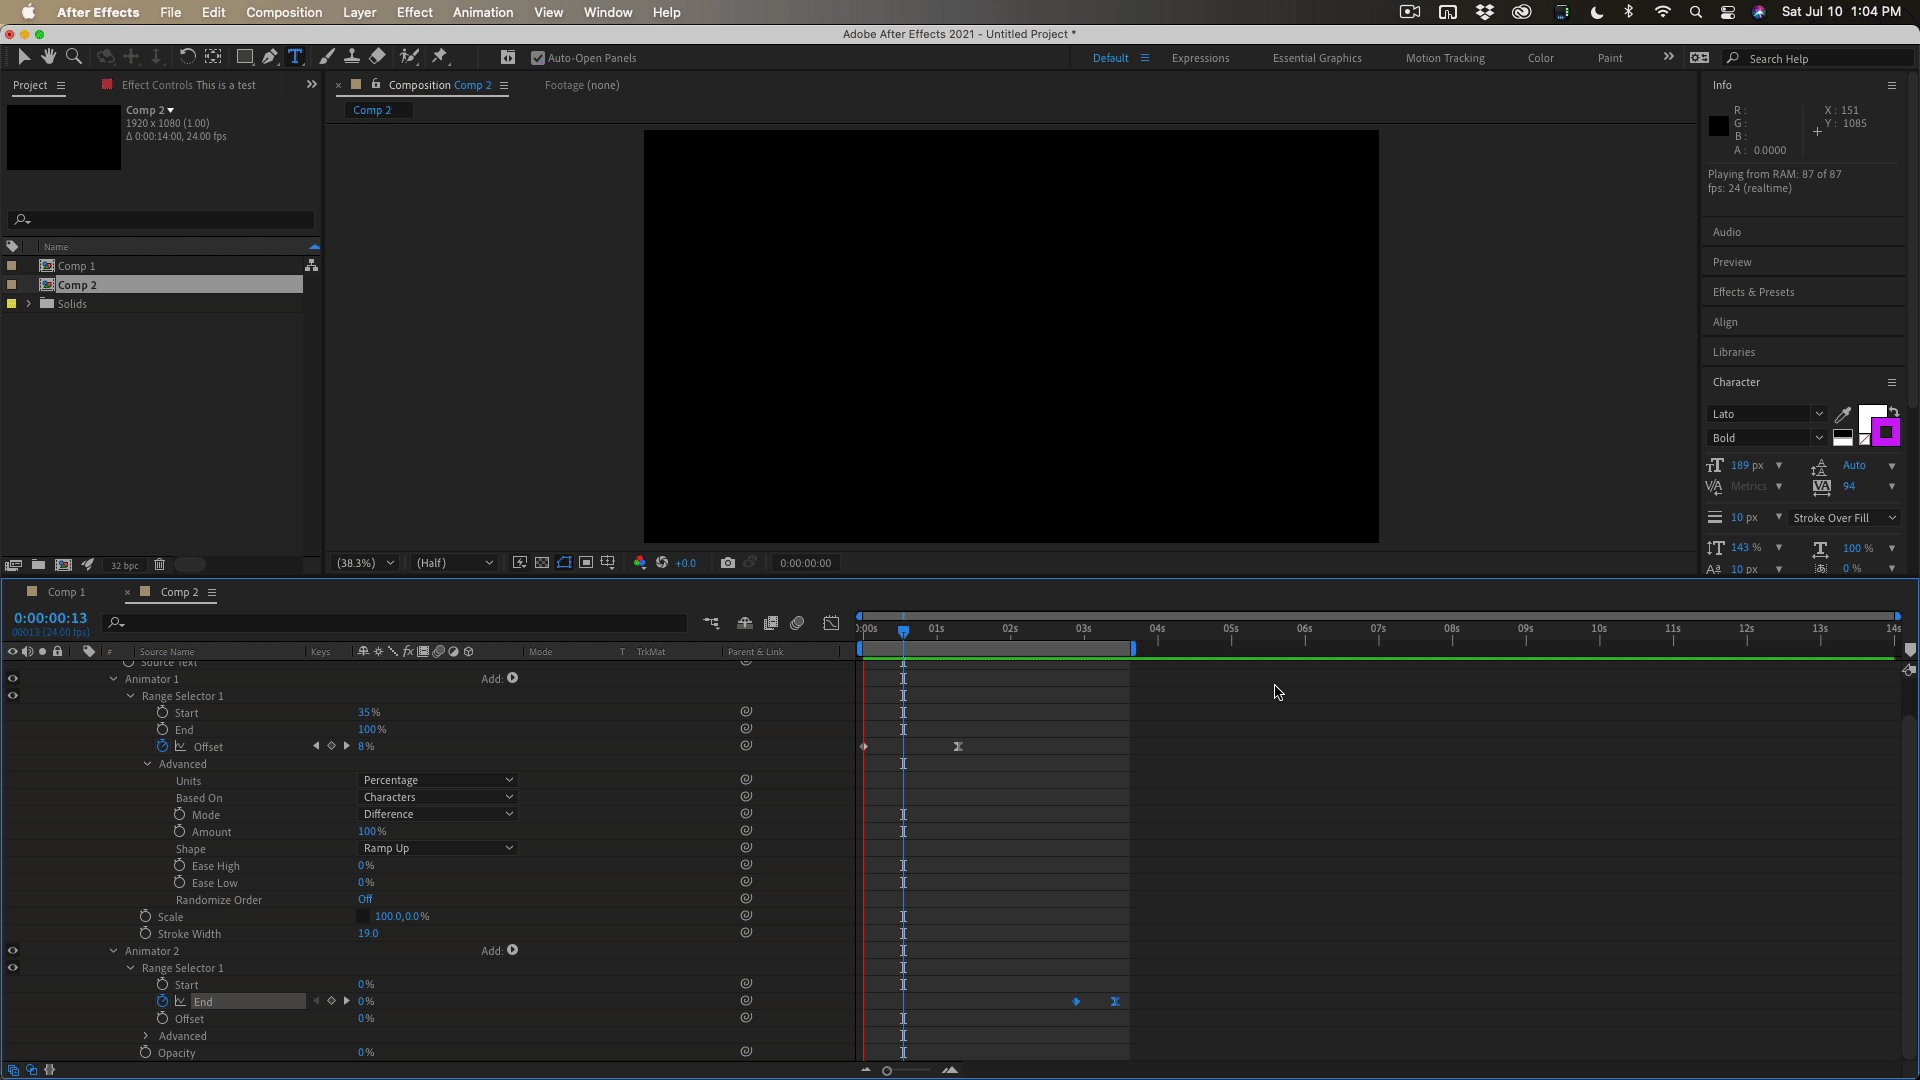Open the Animation menu
1920x1080 pixels.
pos(482,12)
